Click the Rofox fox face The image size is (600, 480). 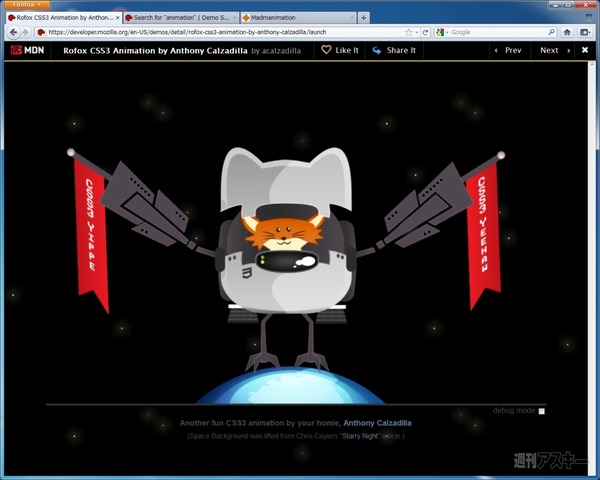[284, 232]
